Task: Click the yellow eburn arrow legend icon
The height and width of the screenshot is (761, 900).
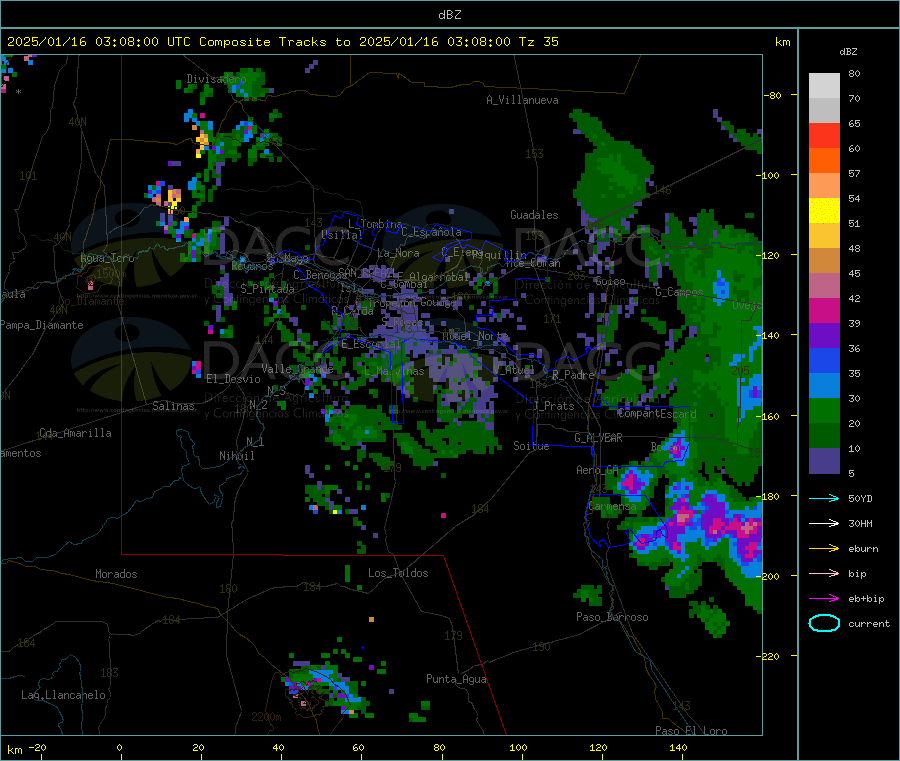Action: pos(824,548)
